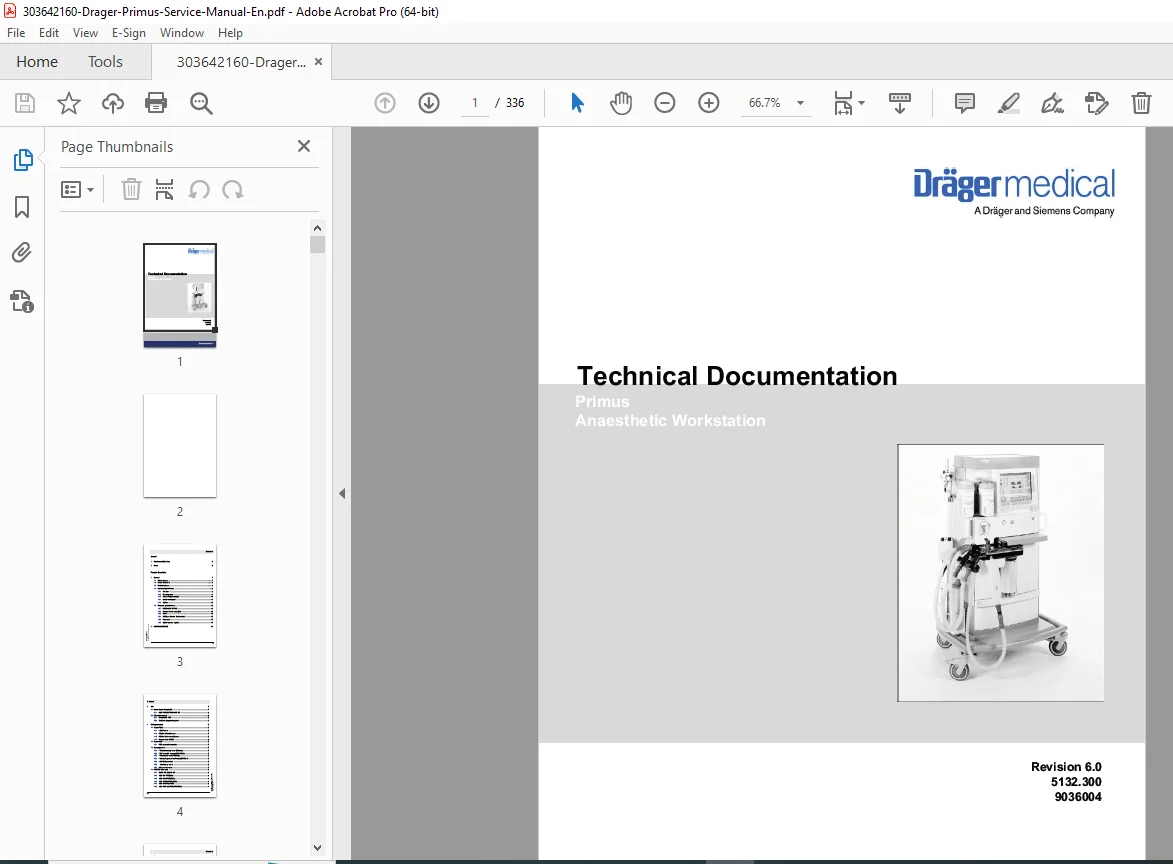Click the current page number field
1173x864 pixels.
[474, 102]
